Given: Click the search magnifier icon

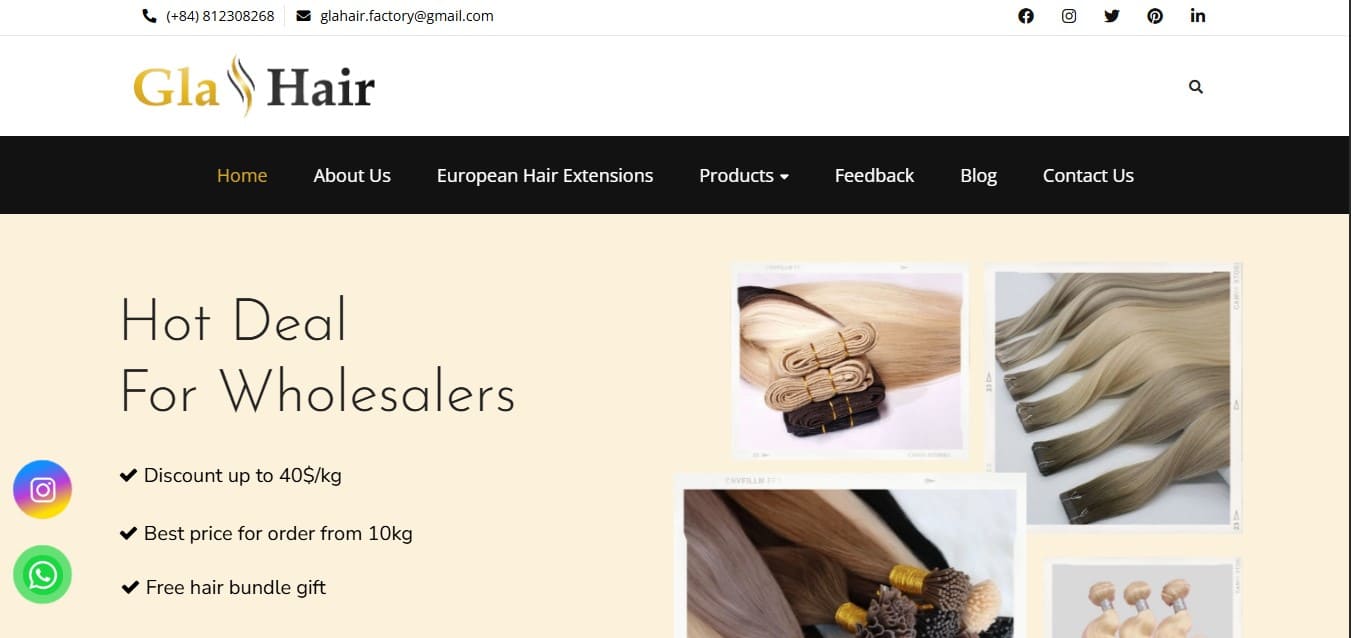Looking at the screenshot, I should coord(1196,87).
